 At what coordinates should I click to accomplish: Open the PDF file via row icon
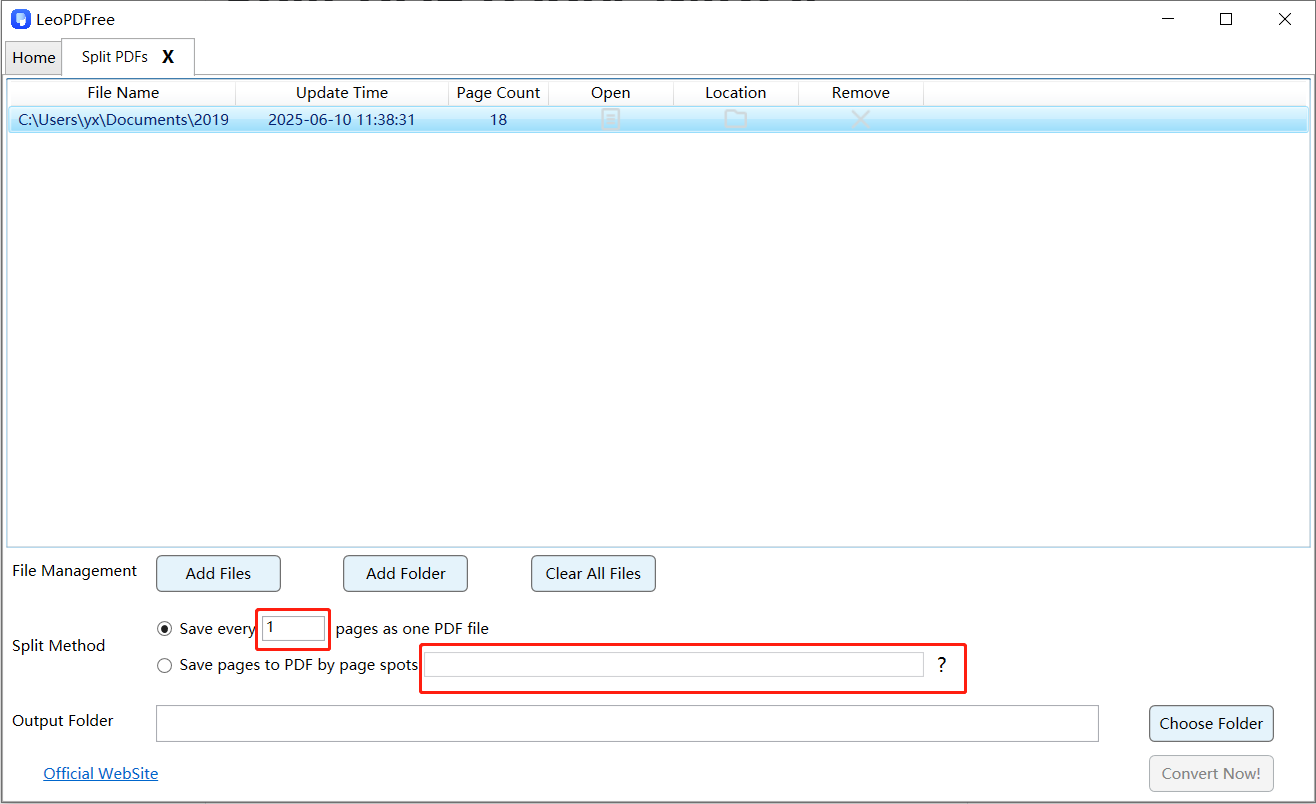coord(610,120)
